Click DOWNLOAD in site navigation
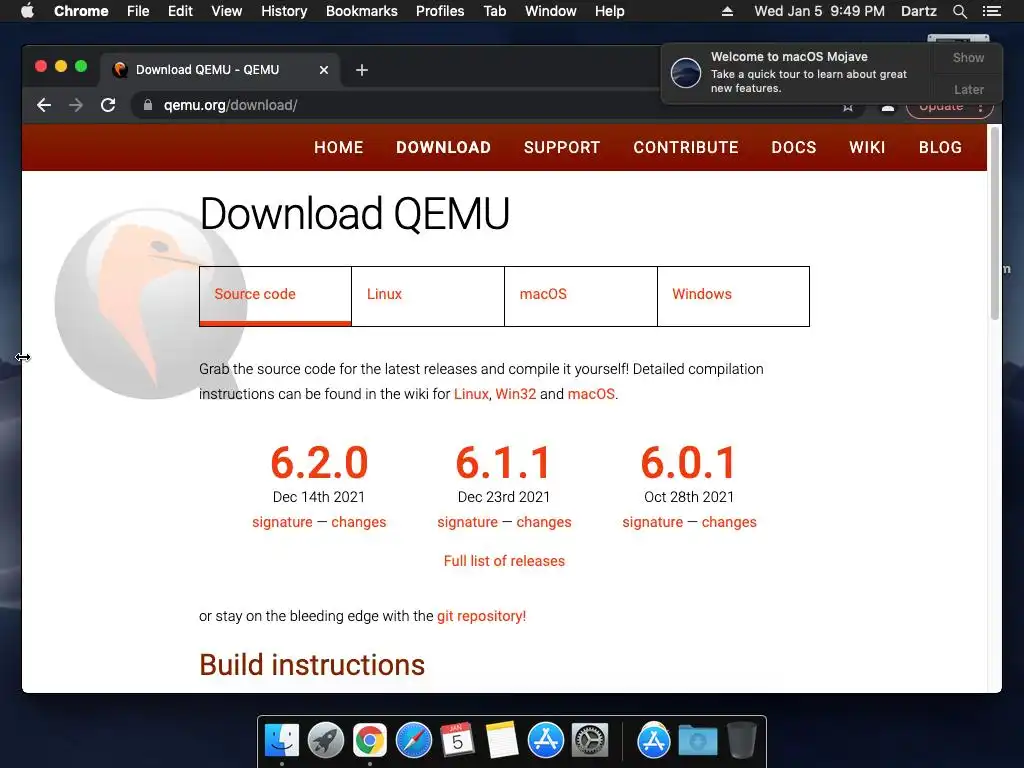 443,148
